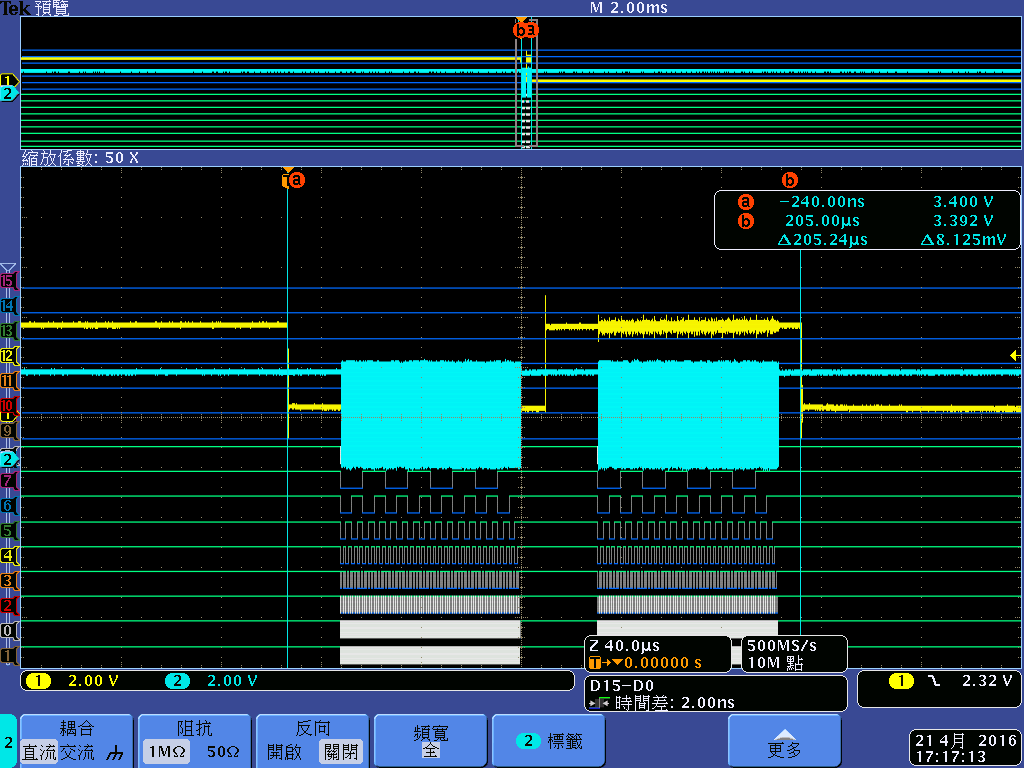Select the red D10 digital channel marker
The width and height of the screenshot is (1024, 768).
pyautogui.click(x=8, y=406)
